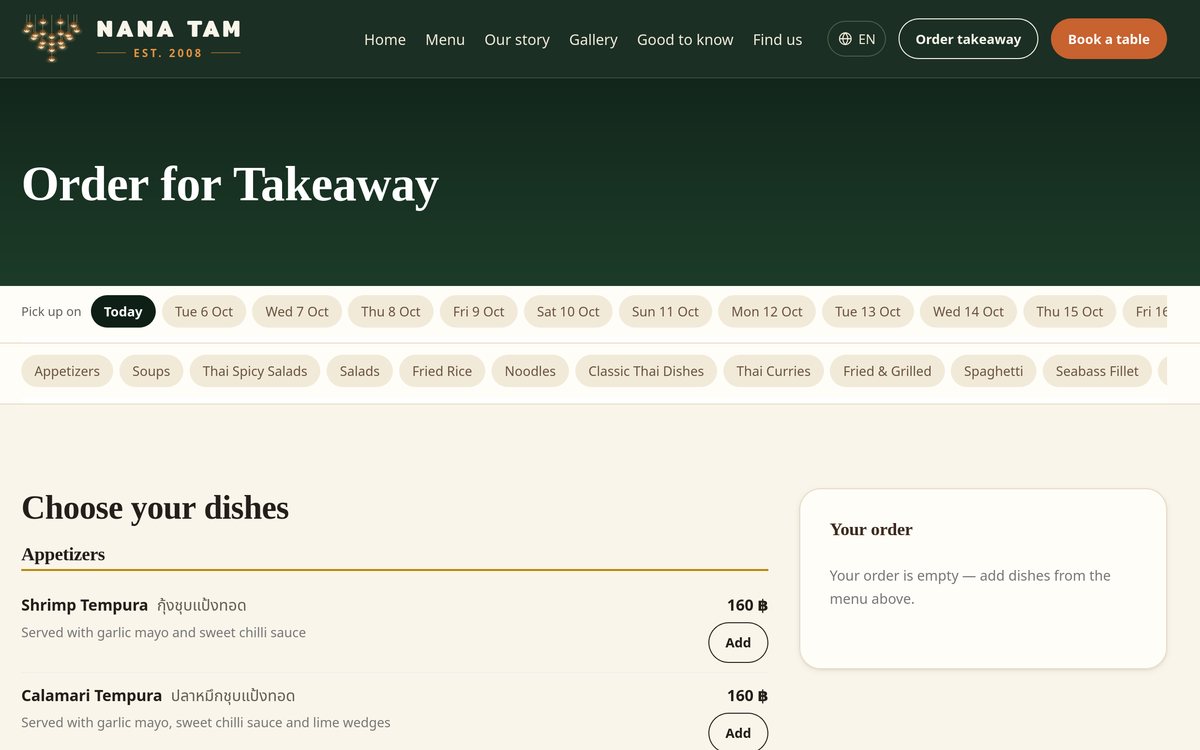Open the Good to know page
The image size is (1200, 750).
[x=685, y=39]
